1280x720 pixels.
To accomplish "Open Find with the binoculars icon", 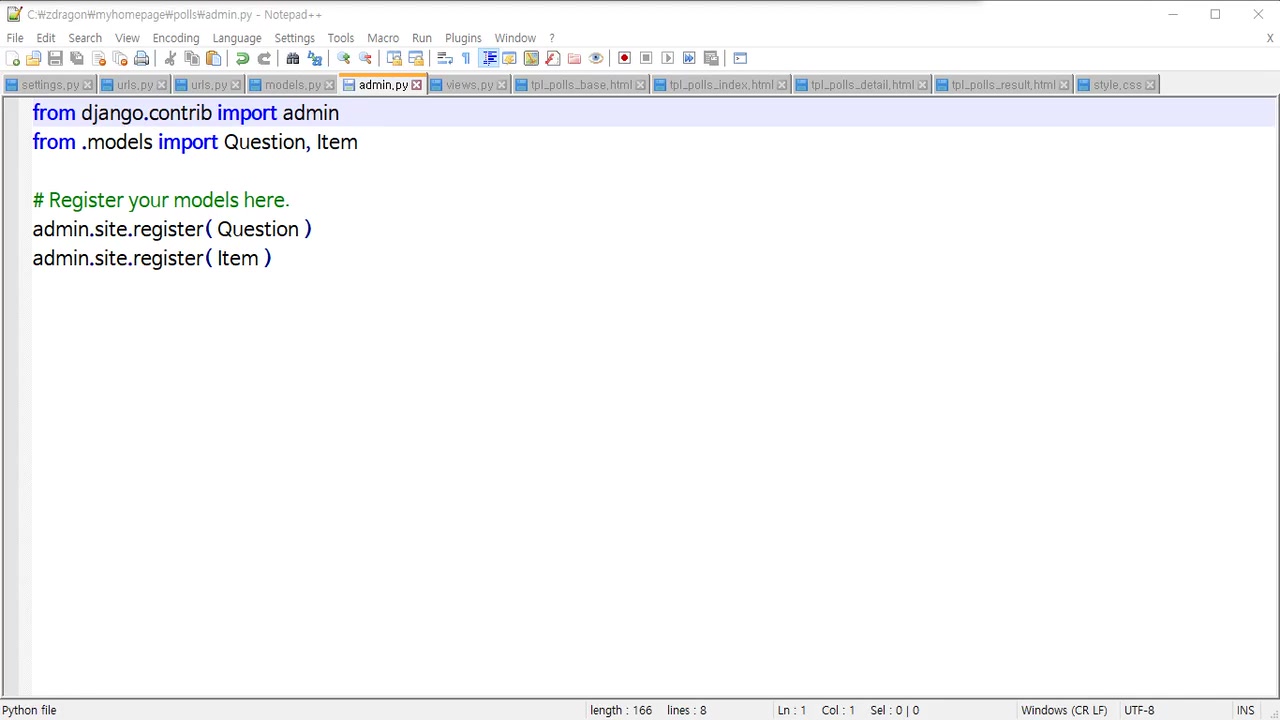I will point(293,58).
